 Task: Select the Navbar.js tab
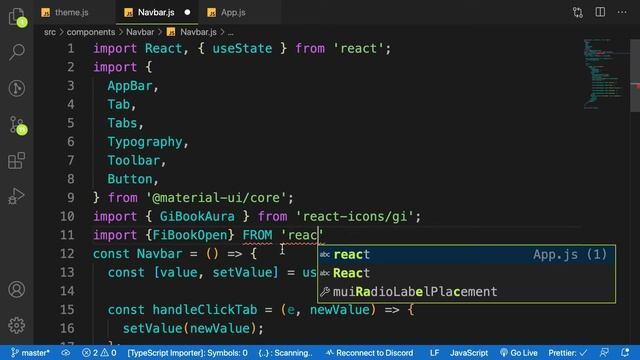[157, 12]
